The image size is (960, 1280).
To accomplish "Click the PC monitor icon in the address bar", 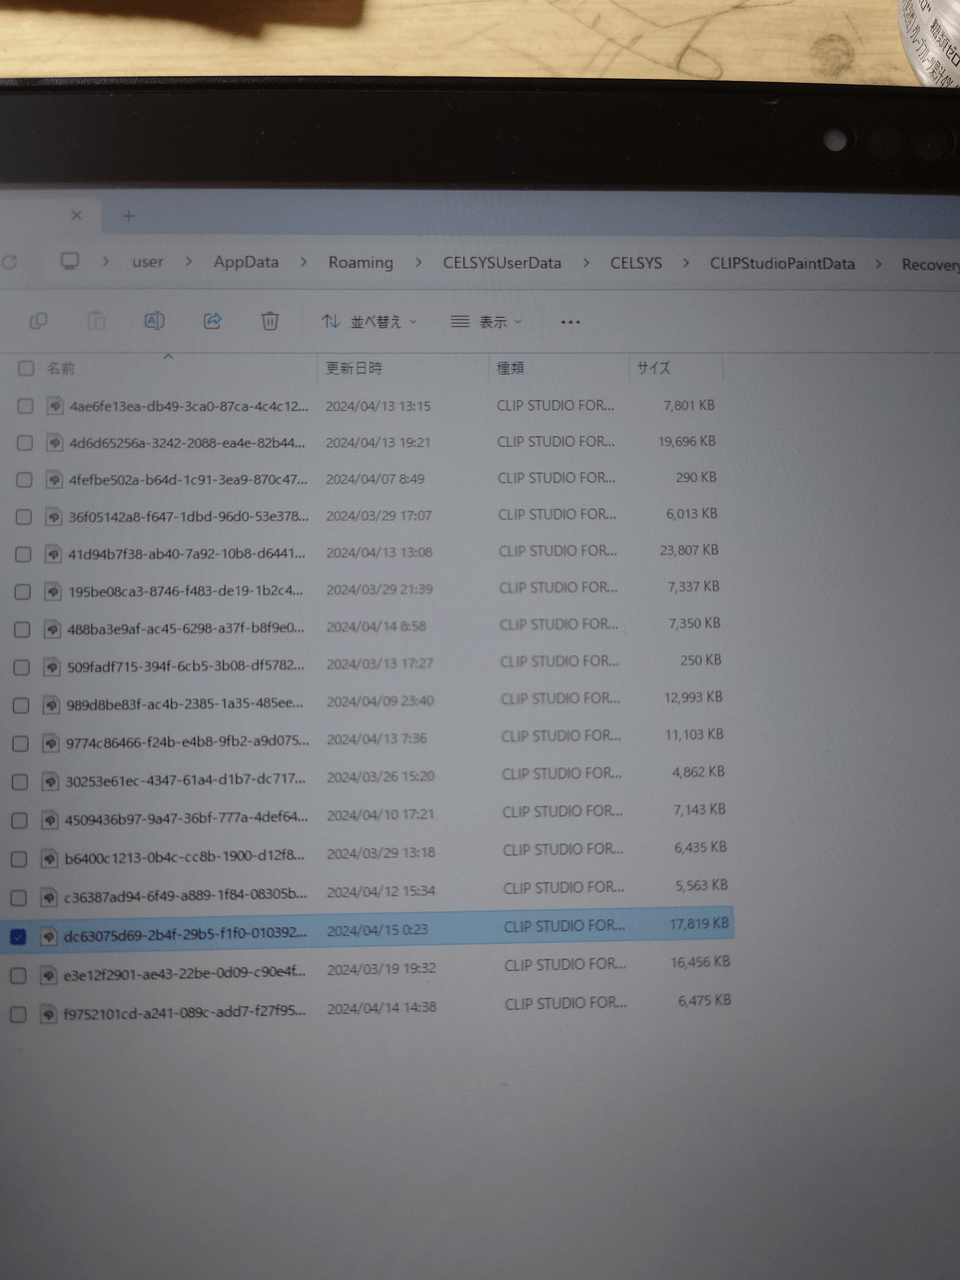I will [70, 261].
